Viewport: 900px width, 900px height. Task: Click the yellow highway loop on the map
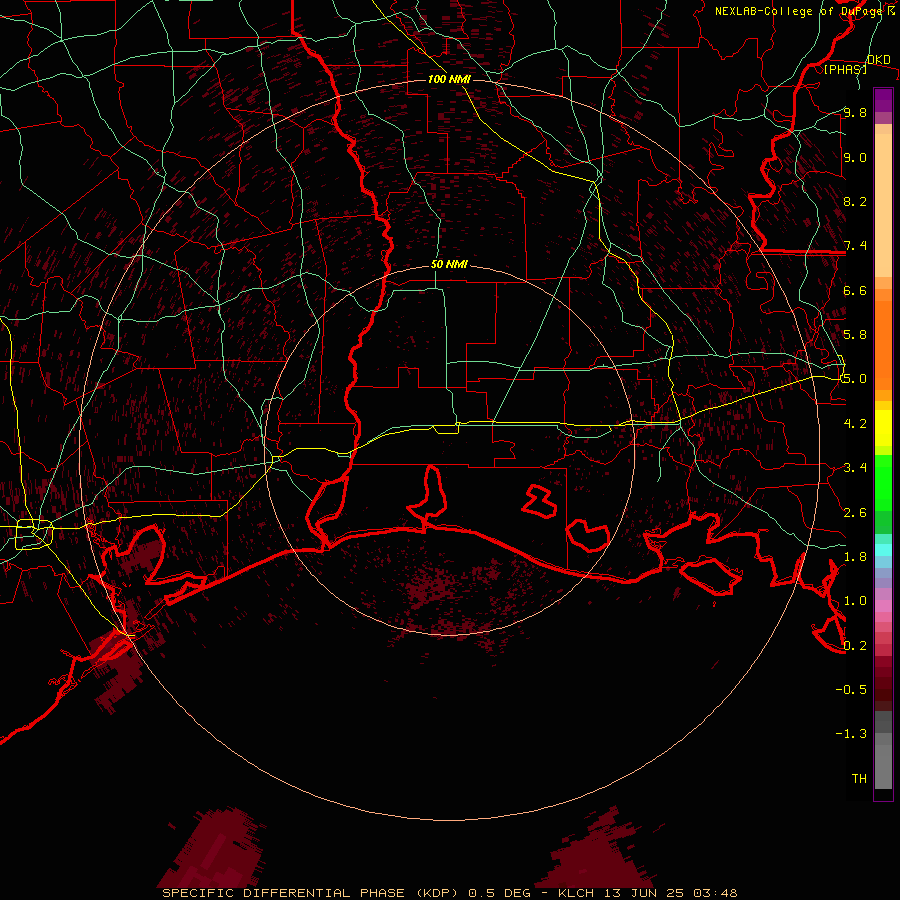click(x=33, y=534)
